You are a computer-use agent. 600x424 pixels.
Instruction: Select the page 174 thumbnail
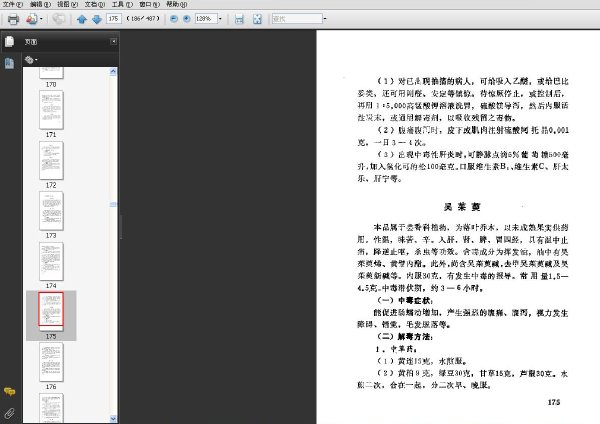[51, 261]
